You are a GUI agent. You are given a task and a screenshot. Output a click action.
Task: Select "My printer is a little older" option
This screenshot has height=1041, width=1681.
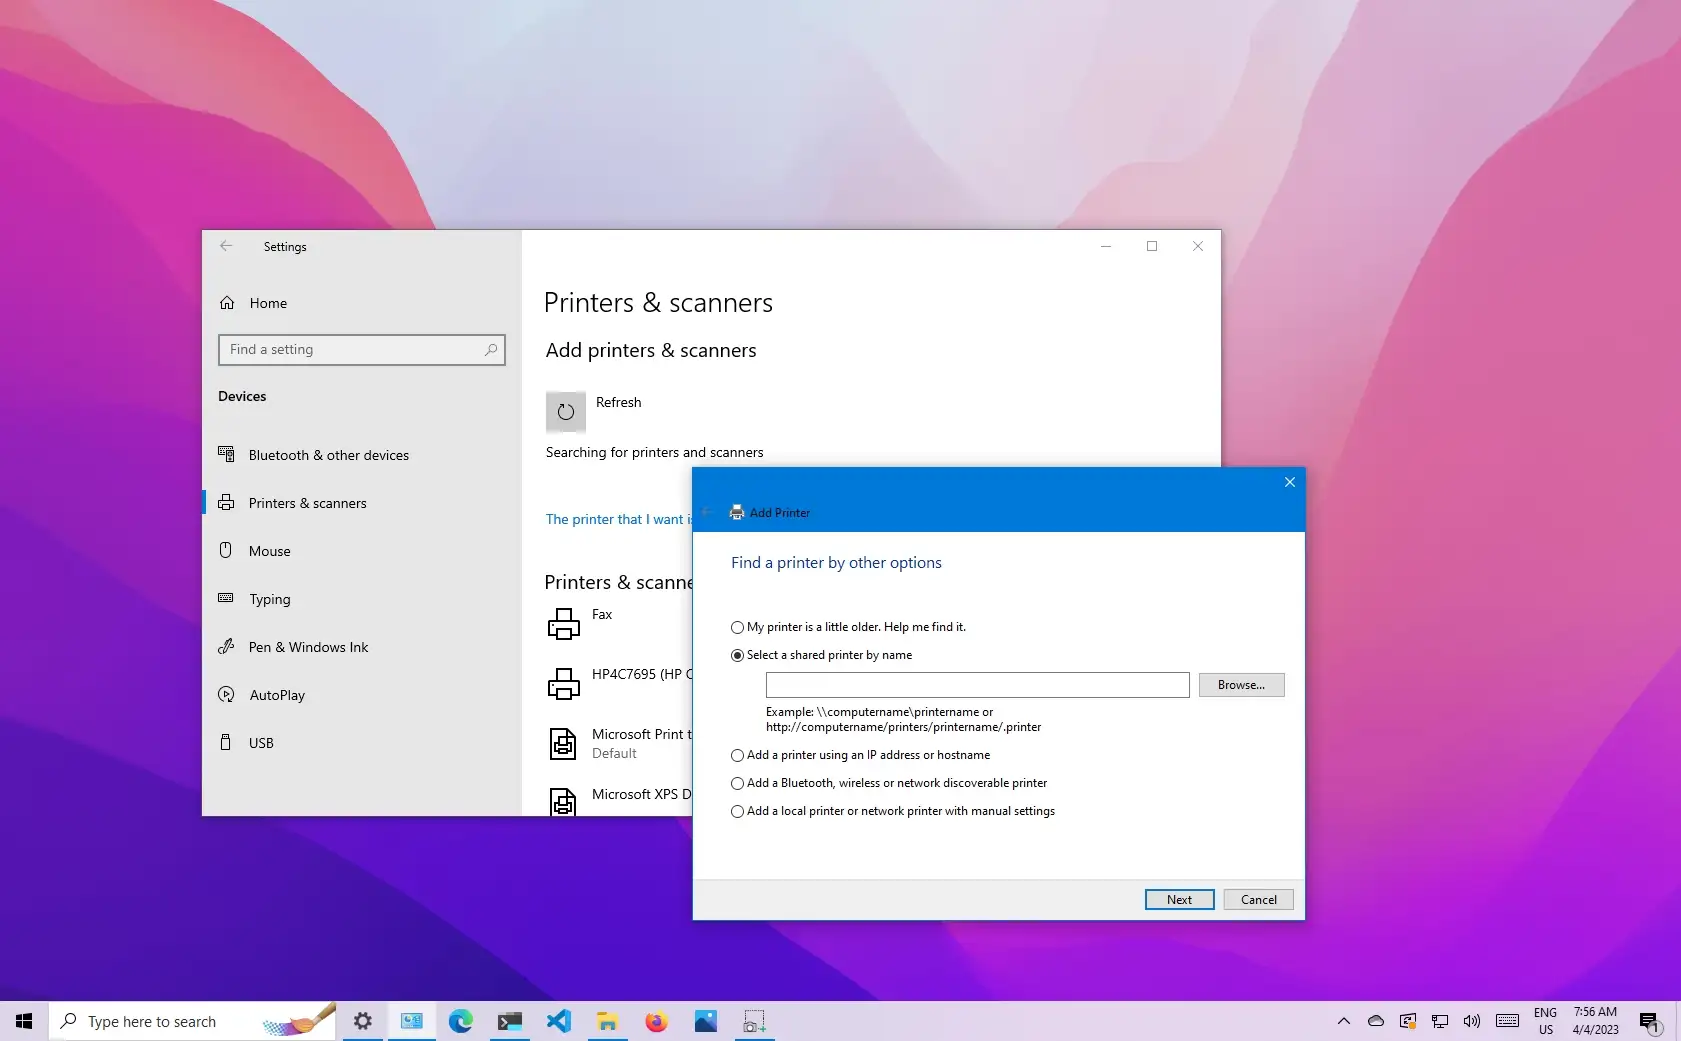pos(738,627)
